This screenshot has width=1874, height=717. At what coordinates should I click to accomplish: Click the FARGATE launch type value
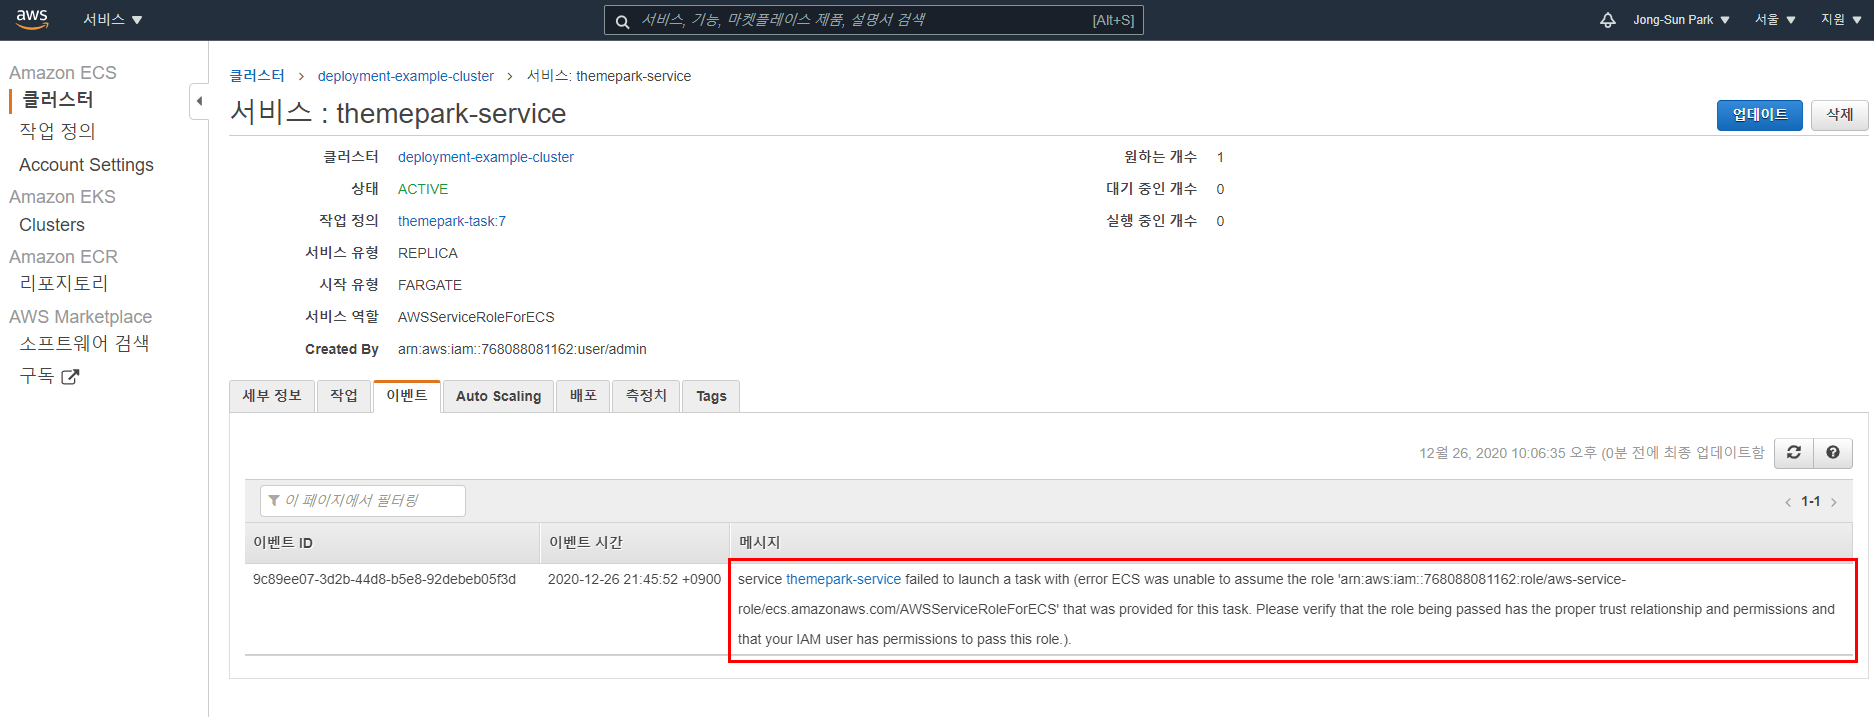pos(430,285)
